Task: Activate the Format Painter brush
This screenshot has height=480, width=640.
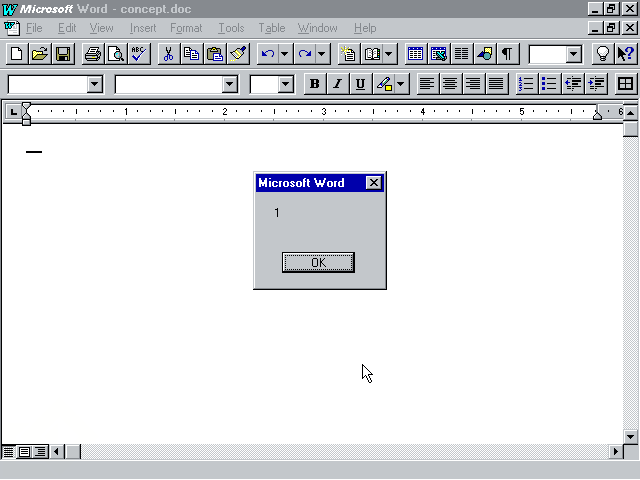Action: pyautogui.click(x=238, y=54)
